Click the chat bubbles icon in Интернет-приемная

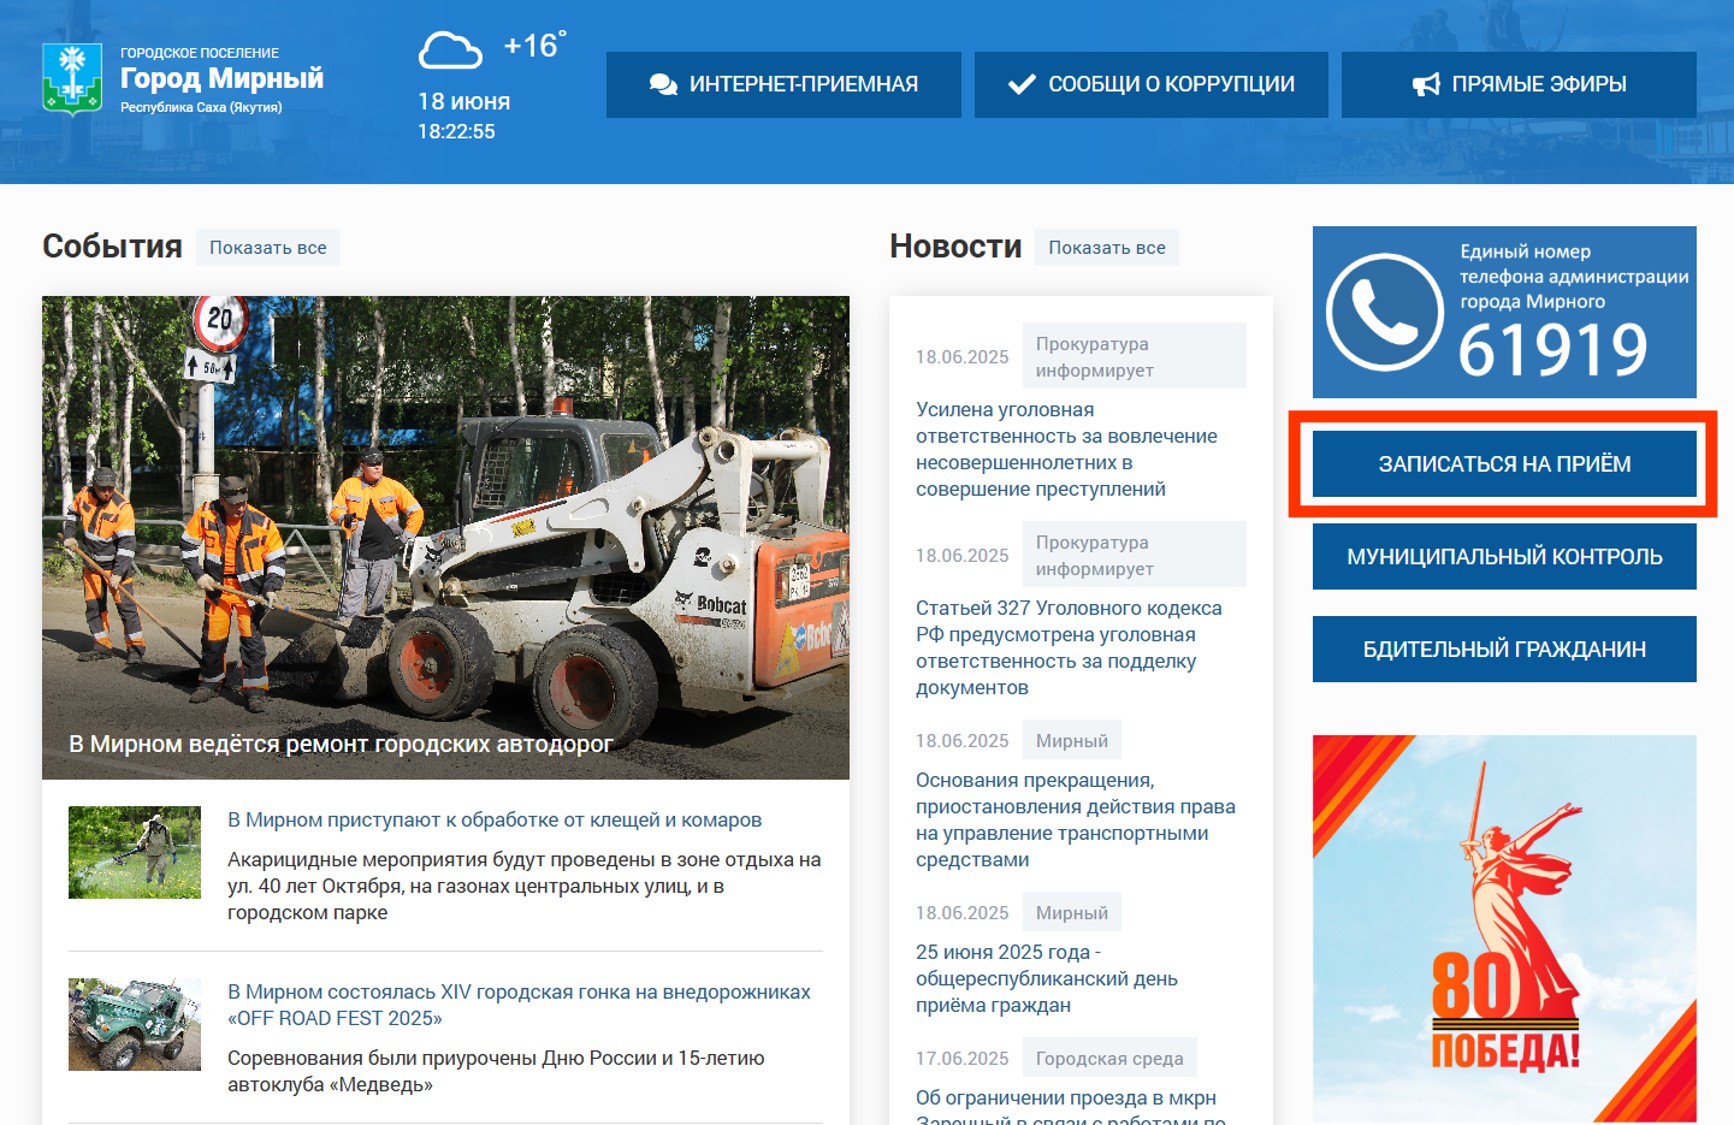click(662, 85)
